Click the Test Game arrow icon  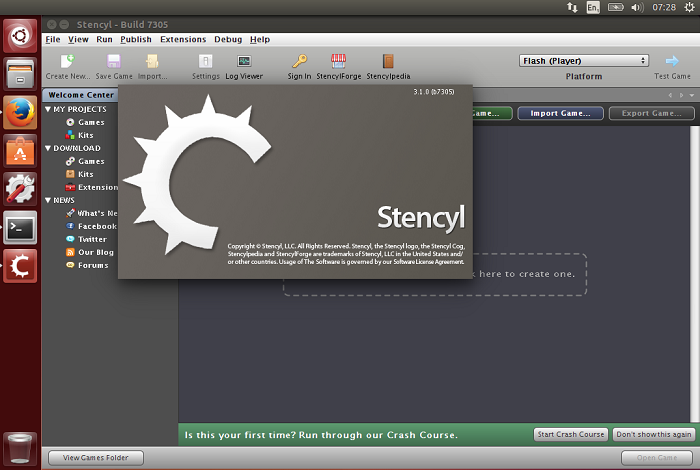tap(672, 61)
